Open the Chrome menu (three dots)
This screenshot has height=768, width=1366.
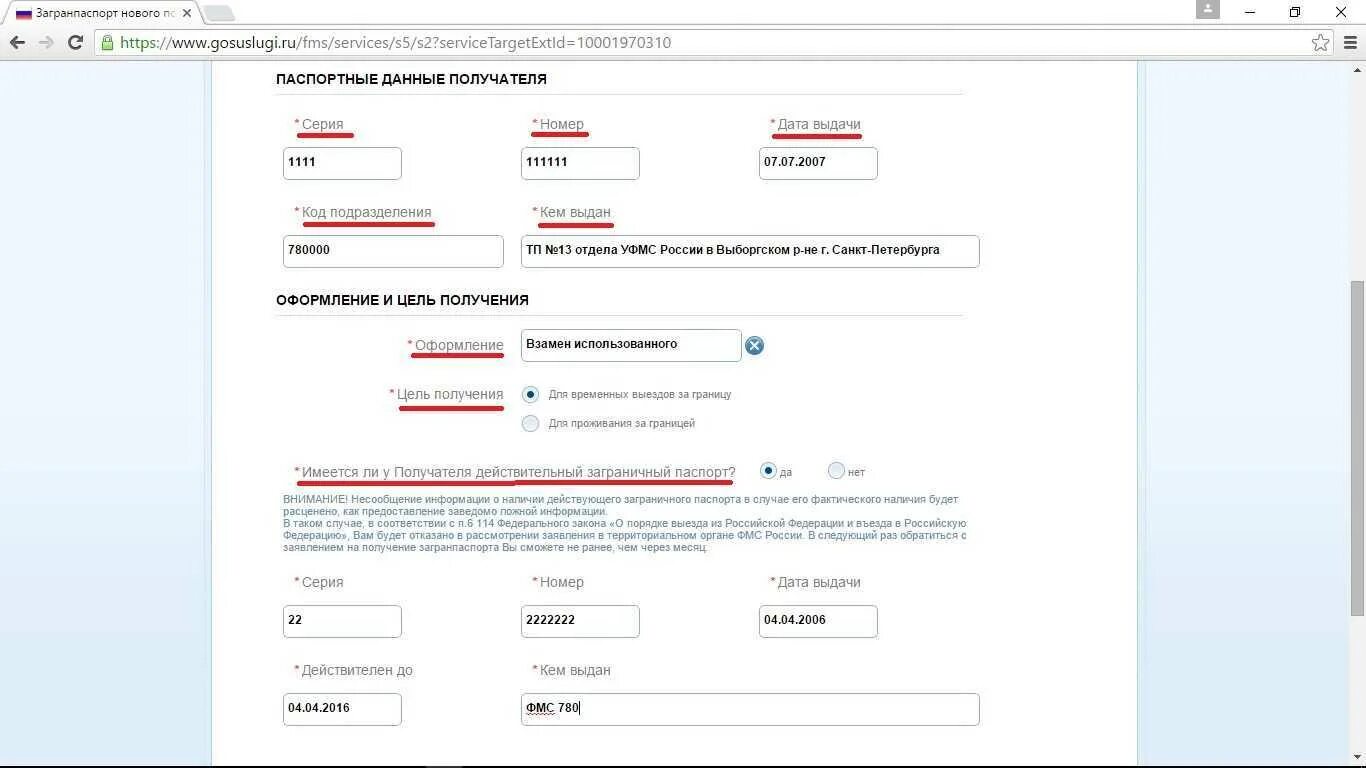(1351, 42)
